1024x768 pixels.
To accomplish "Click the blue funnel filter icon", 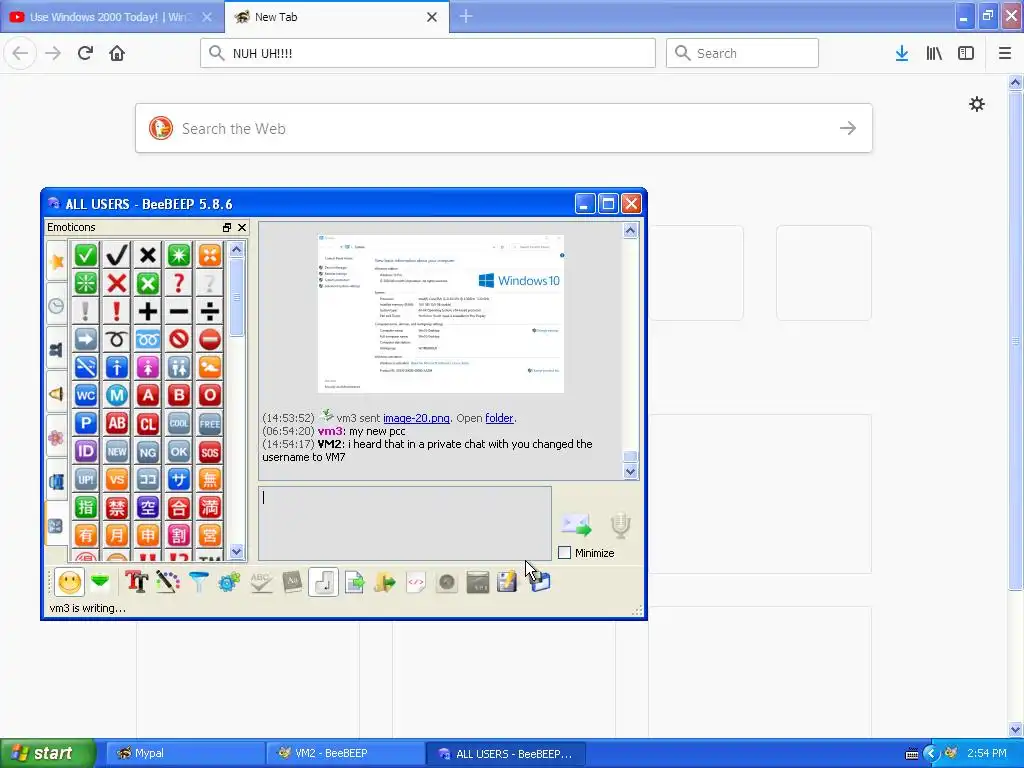I will [x=198, y=581].
